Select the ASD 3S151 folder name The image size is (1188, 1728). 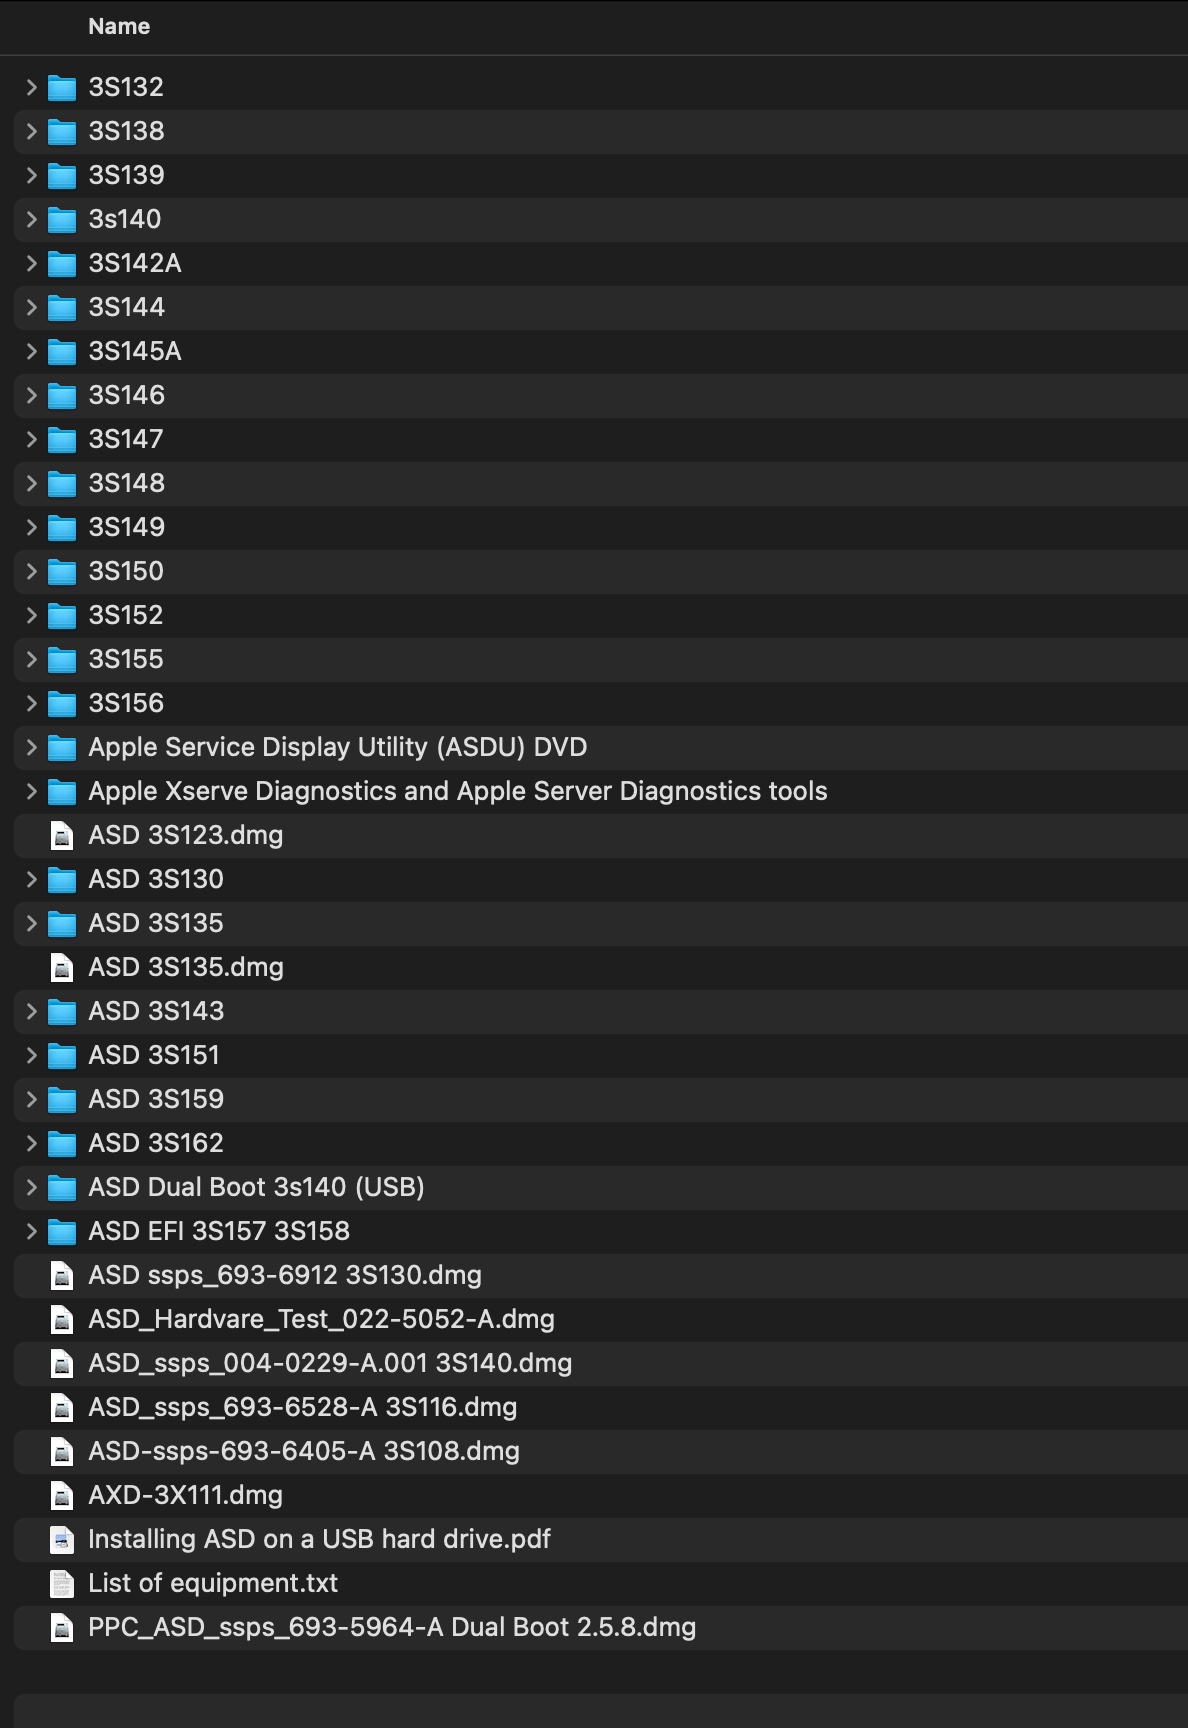pos(154,1056)
